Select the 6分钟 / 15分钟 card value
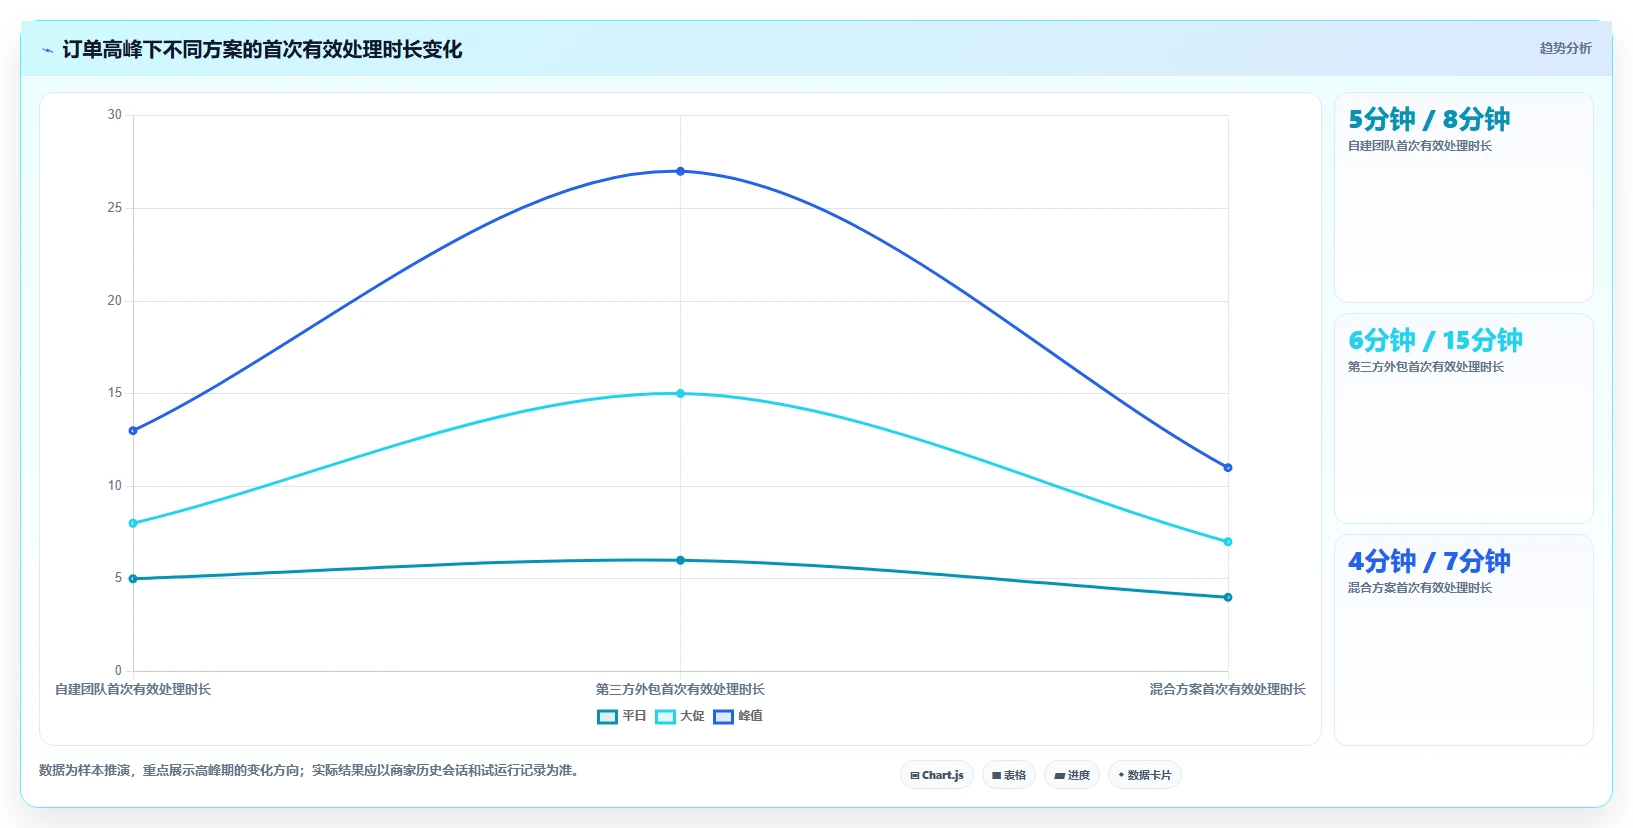1633x828 pixels. tap(1435, 341)
